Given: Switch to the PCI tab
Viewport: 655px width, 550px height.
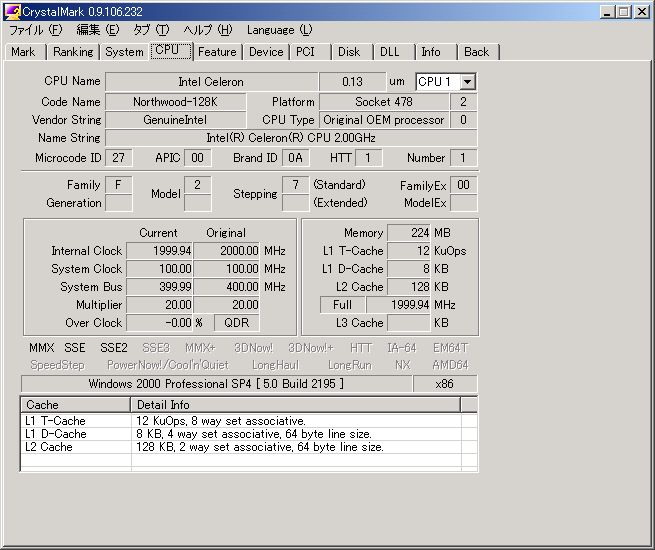Looking at the screenshot, I should (310, 52).
